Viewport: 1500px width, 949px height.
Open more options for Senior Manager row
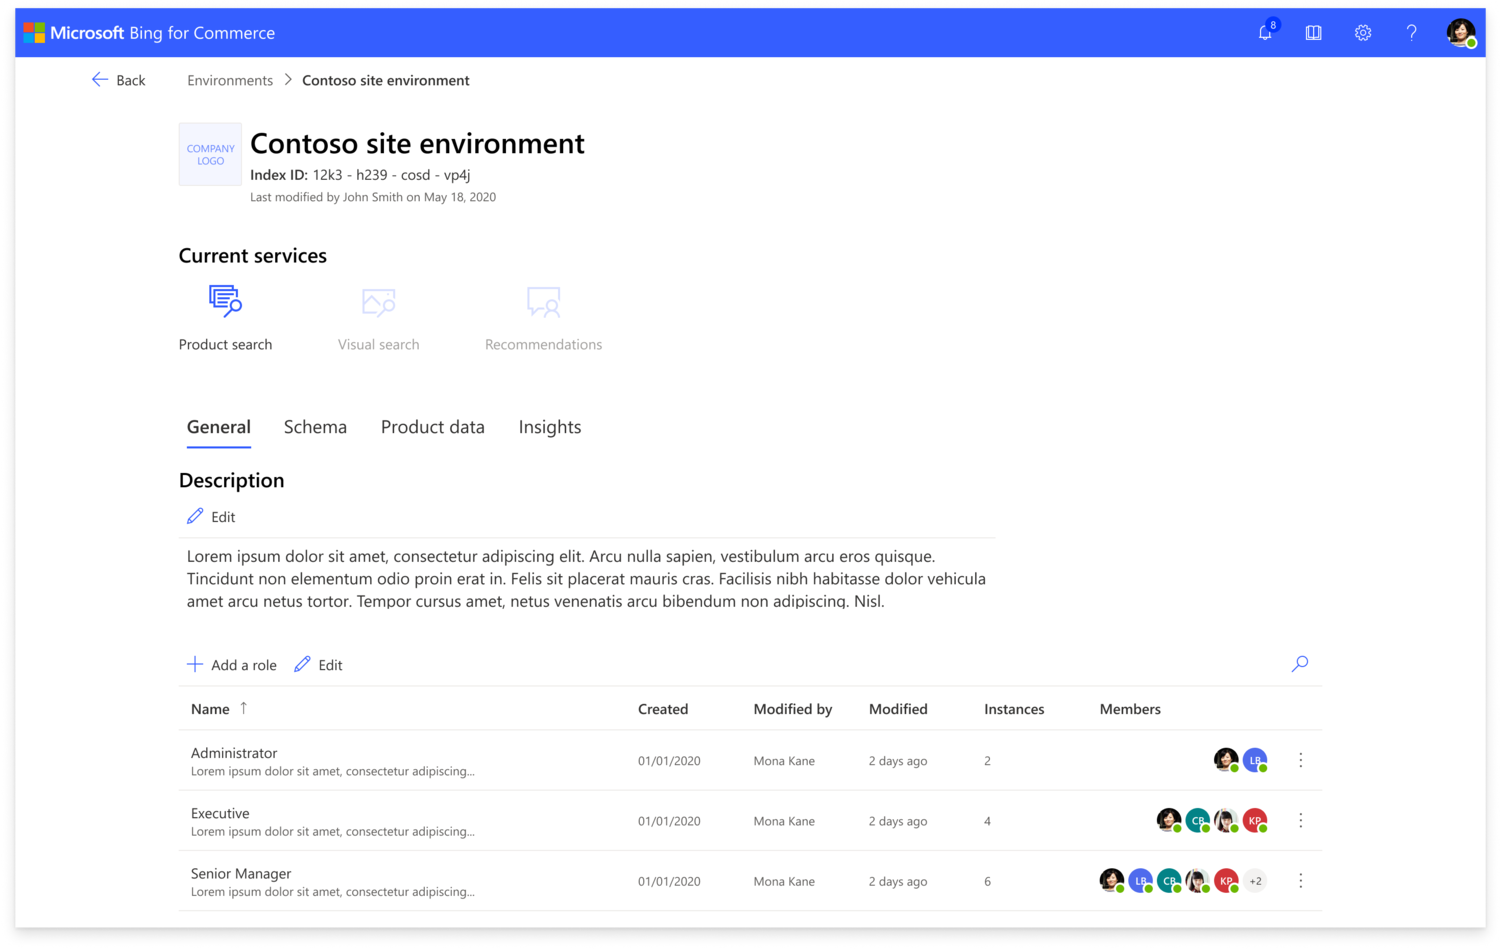tap(1300, 881)
